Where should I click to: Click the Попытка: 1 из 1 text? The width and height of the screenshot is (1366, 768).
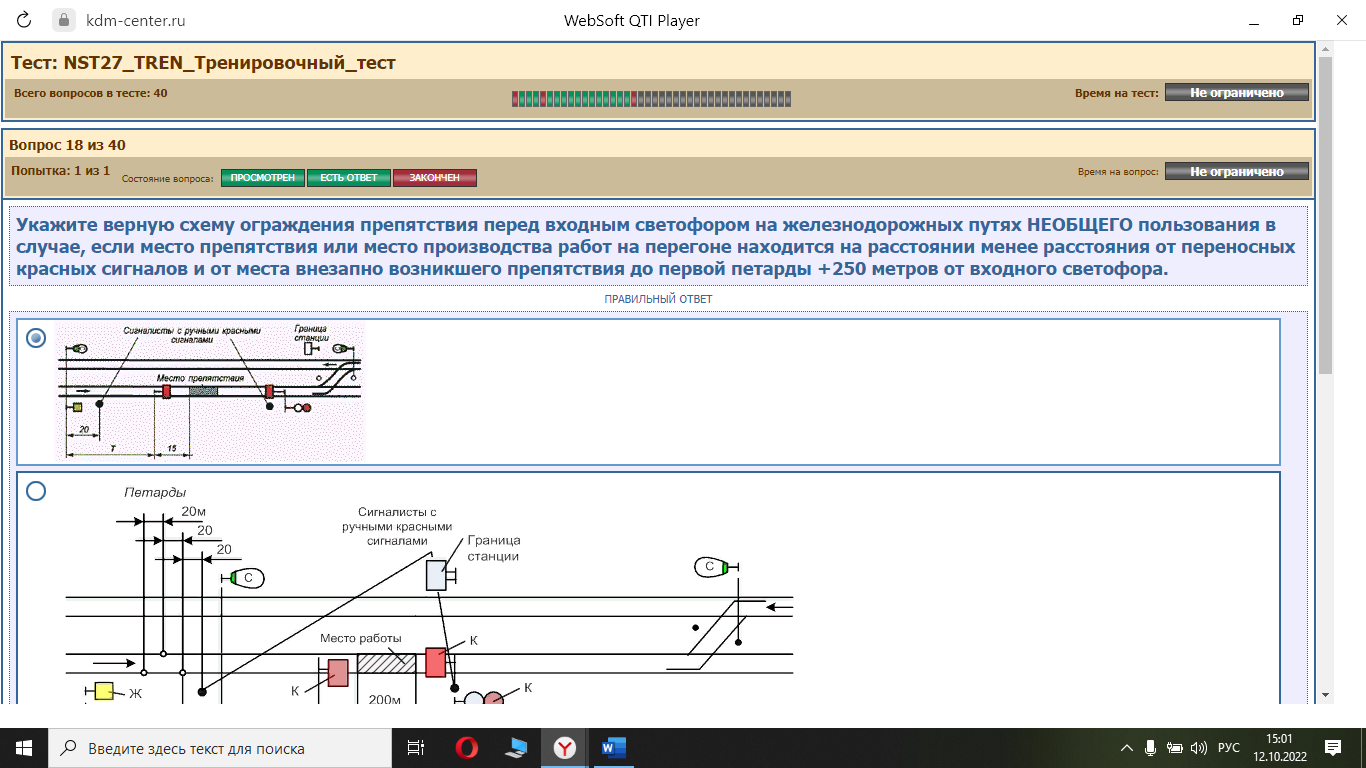click(x=61, y=171)
